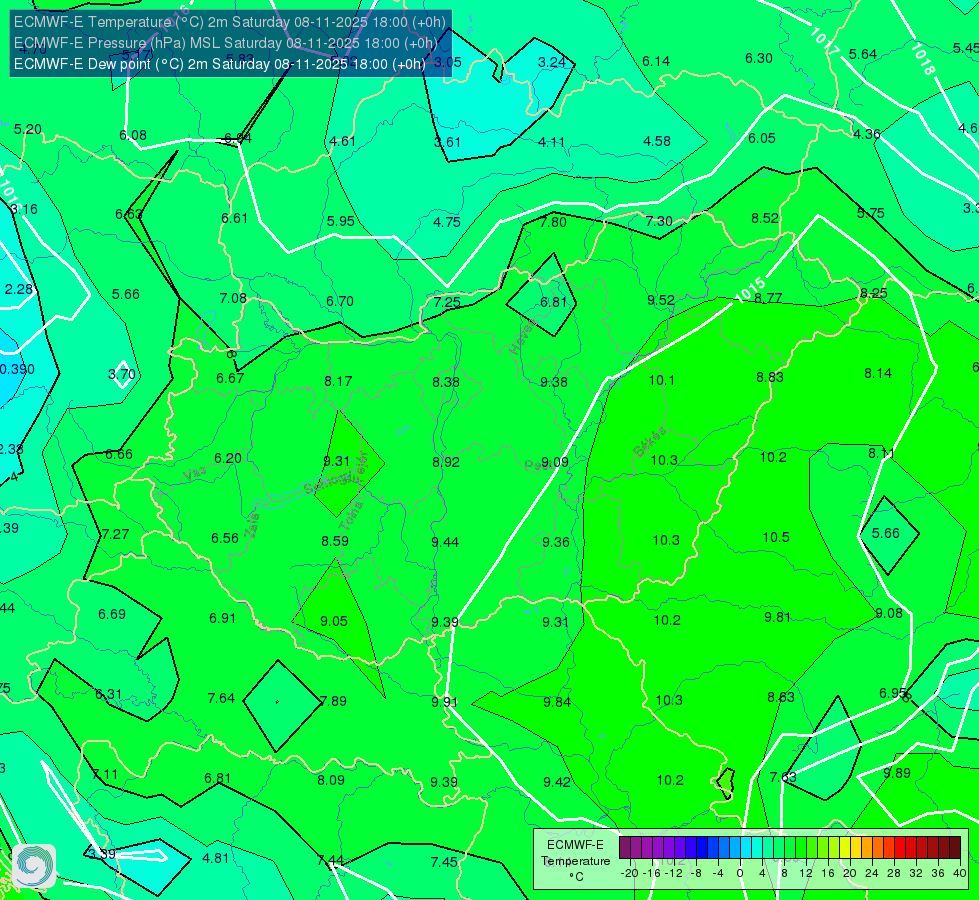Image resolution: width=979 pixels, height=900 pixels.
Task: Click the 1018 isobar label
Action: pos(923,59)
